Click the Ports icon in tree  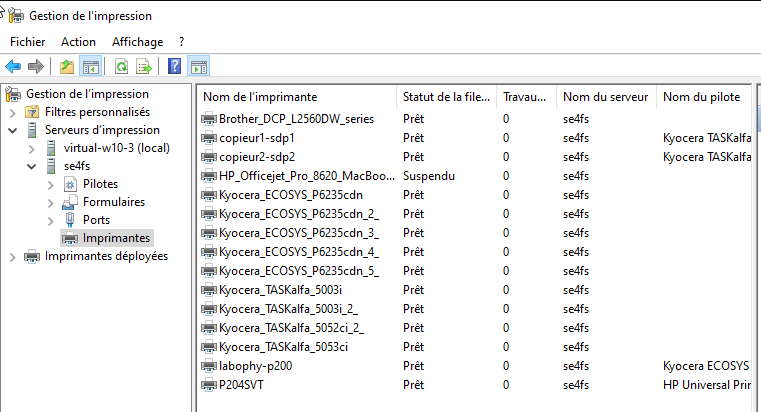(70, 220)
